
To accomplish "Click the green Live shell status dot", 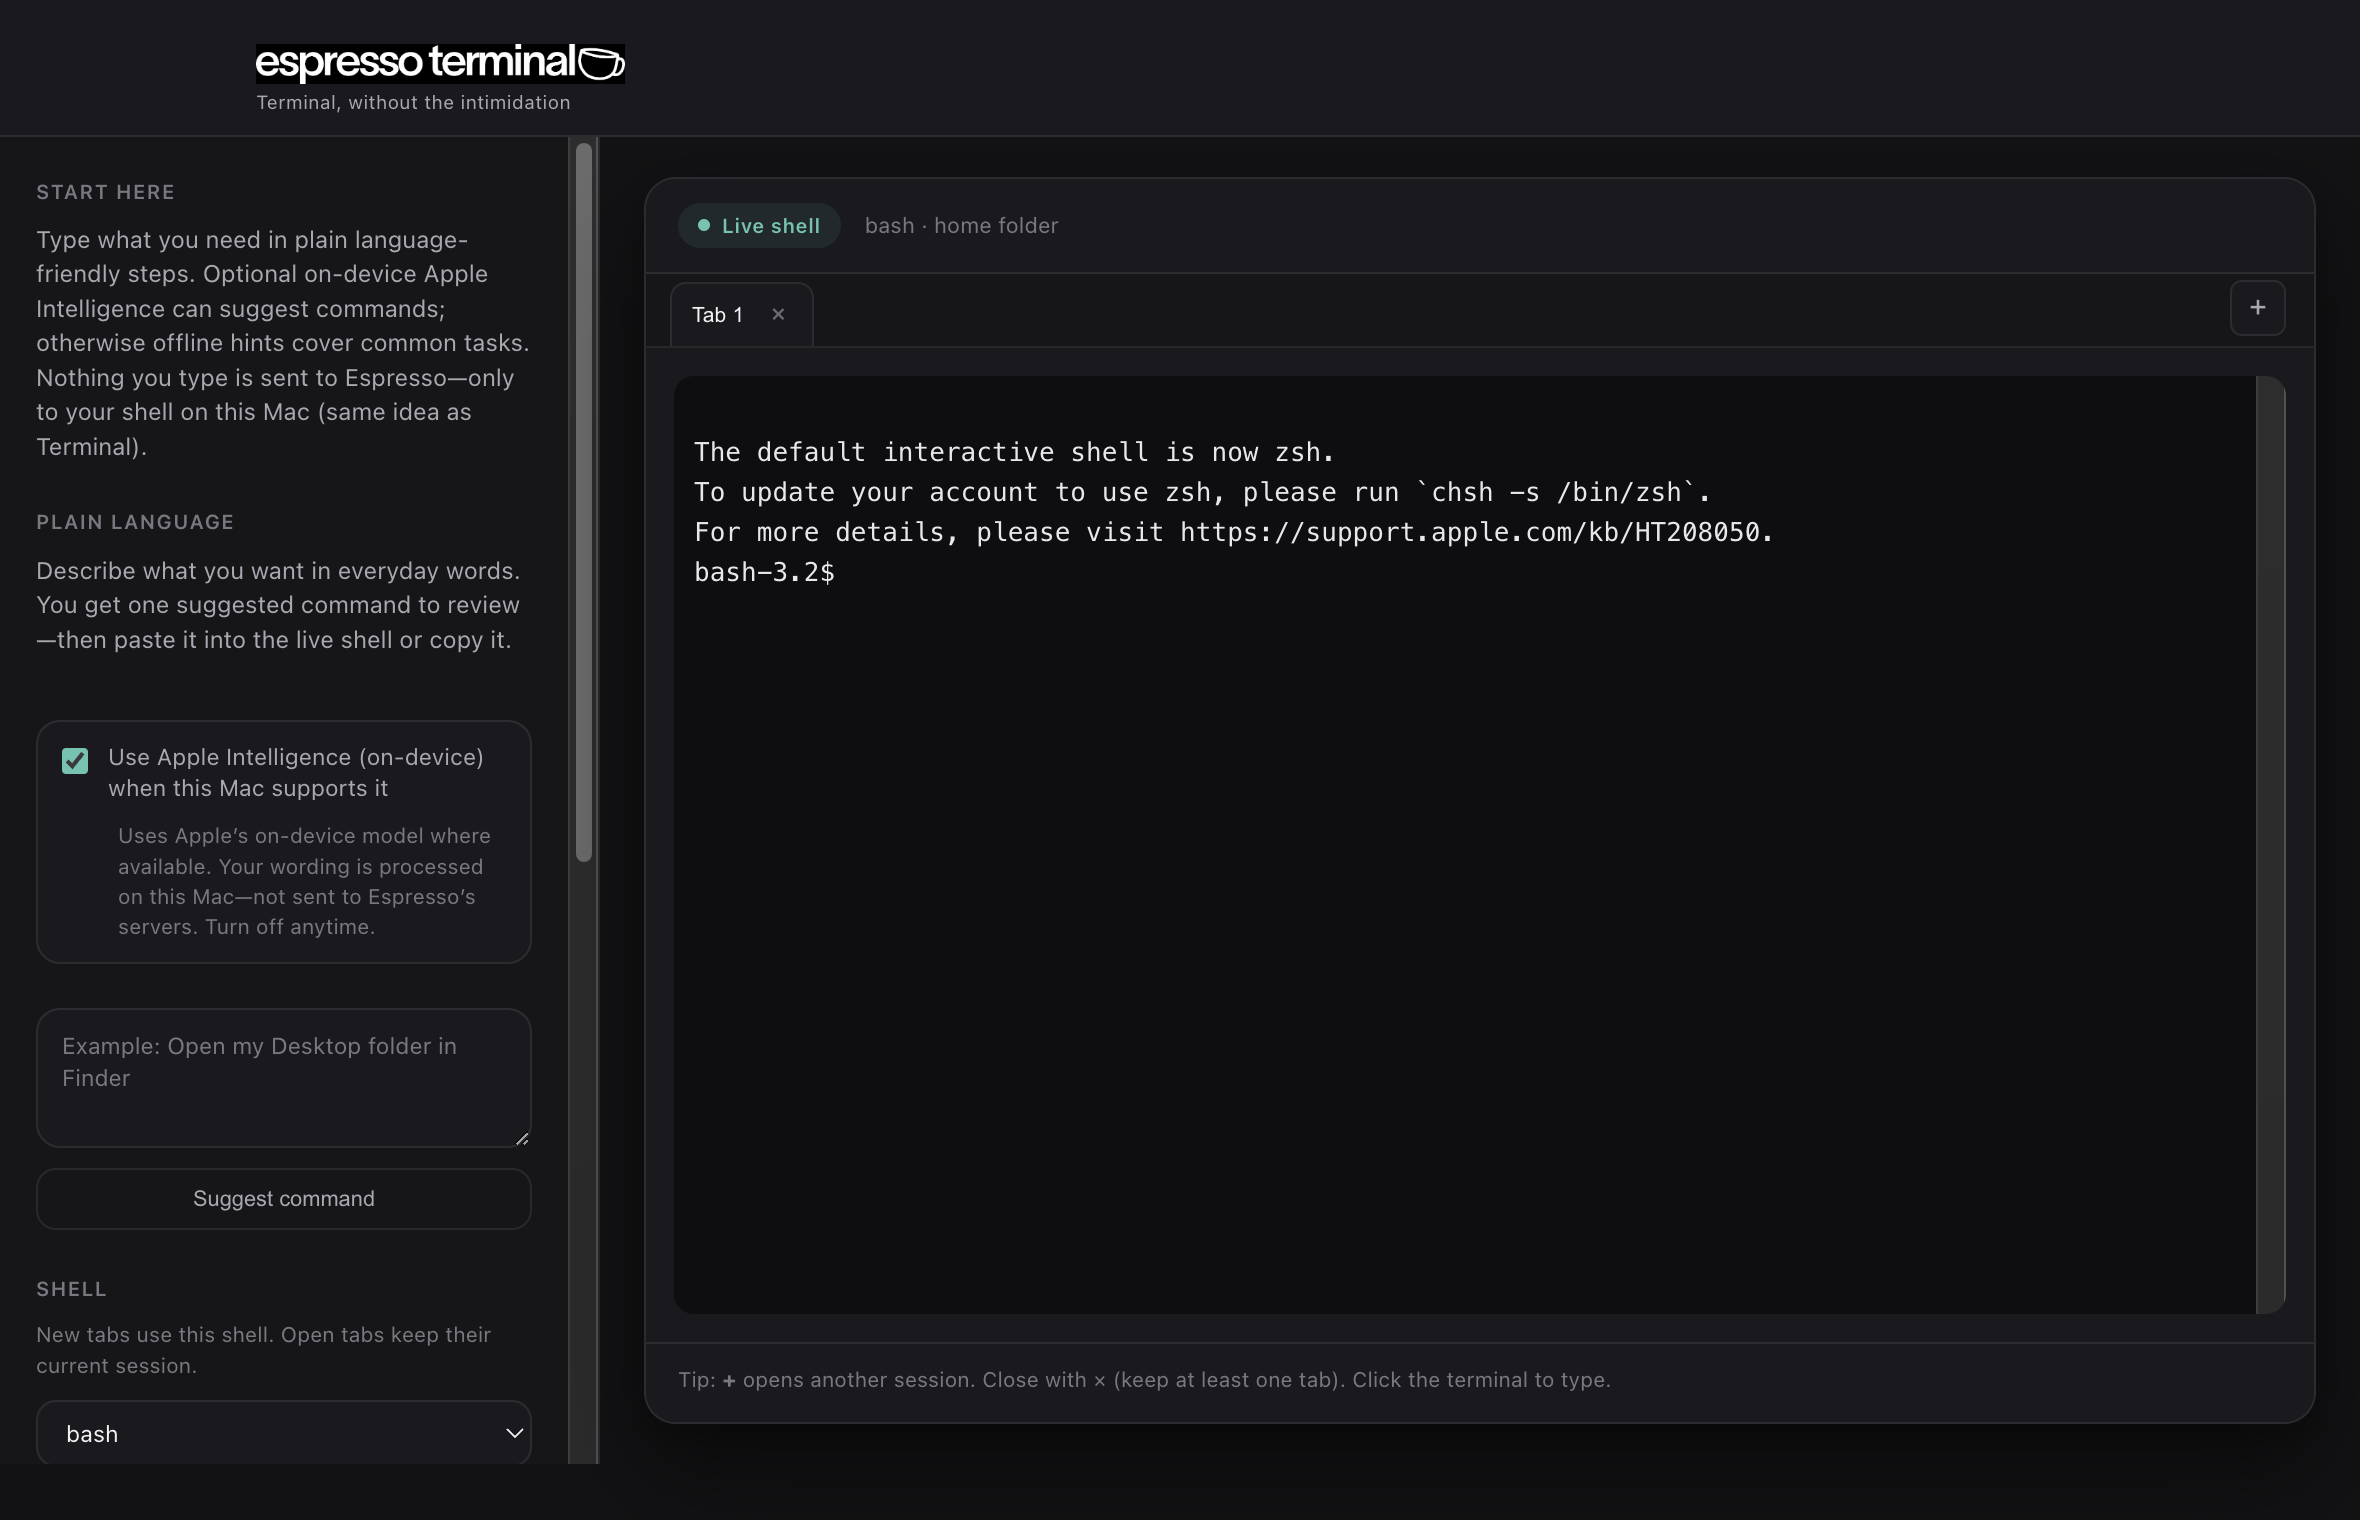I will [x=705, y=225].
